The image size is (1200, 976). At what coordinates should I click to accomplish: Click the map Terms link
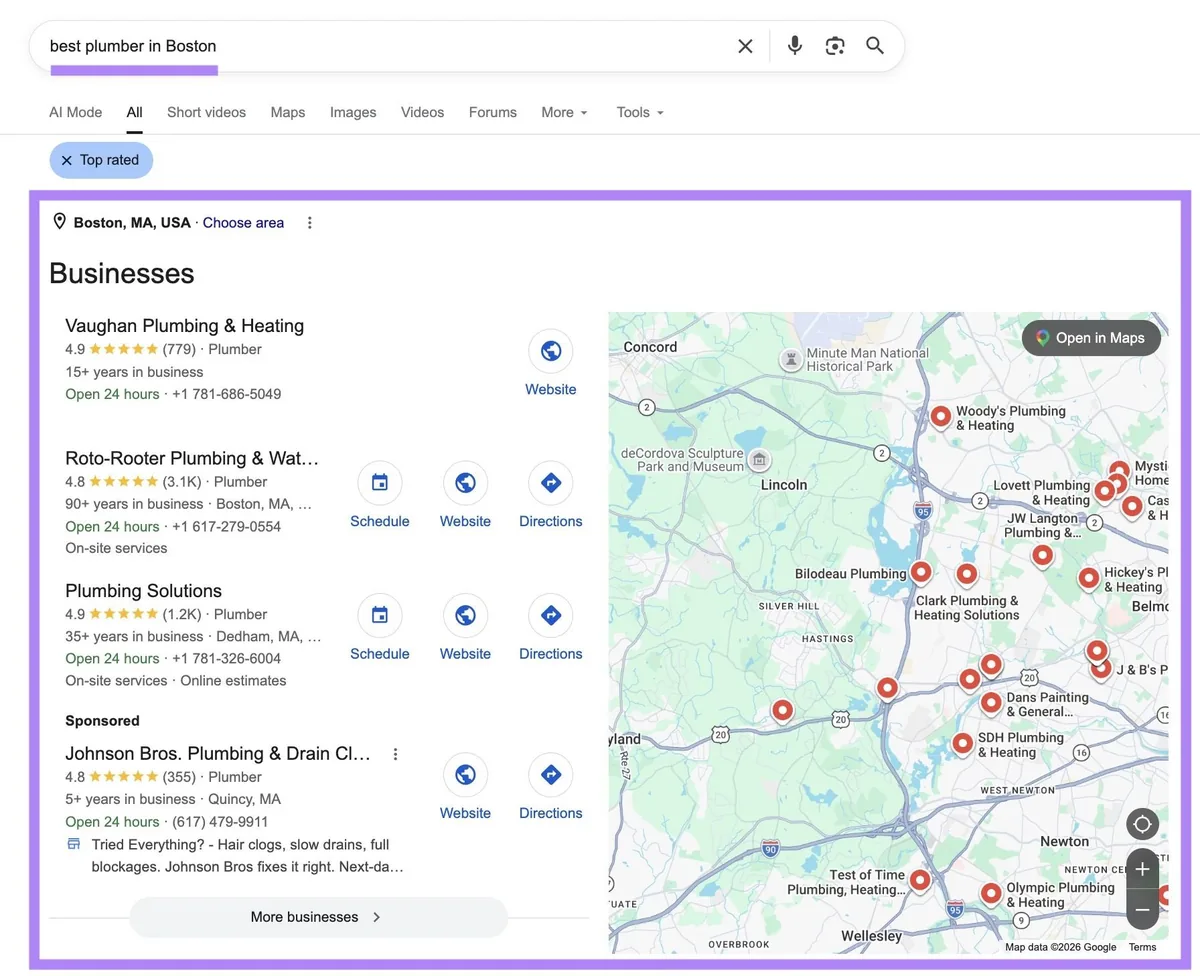[x=1142, y=947]
